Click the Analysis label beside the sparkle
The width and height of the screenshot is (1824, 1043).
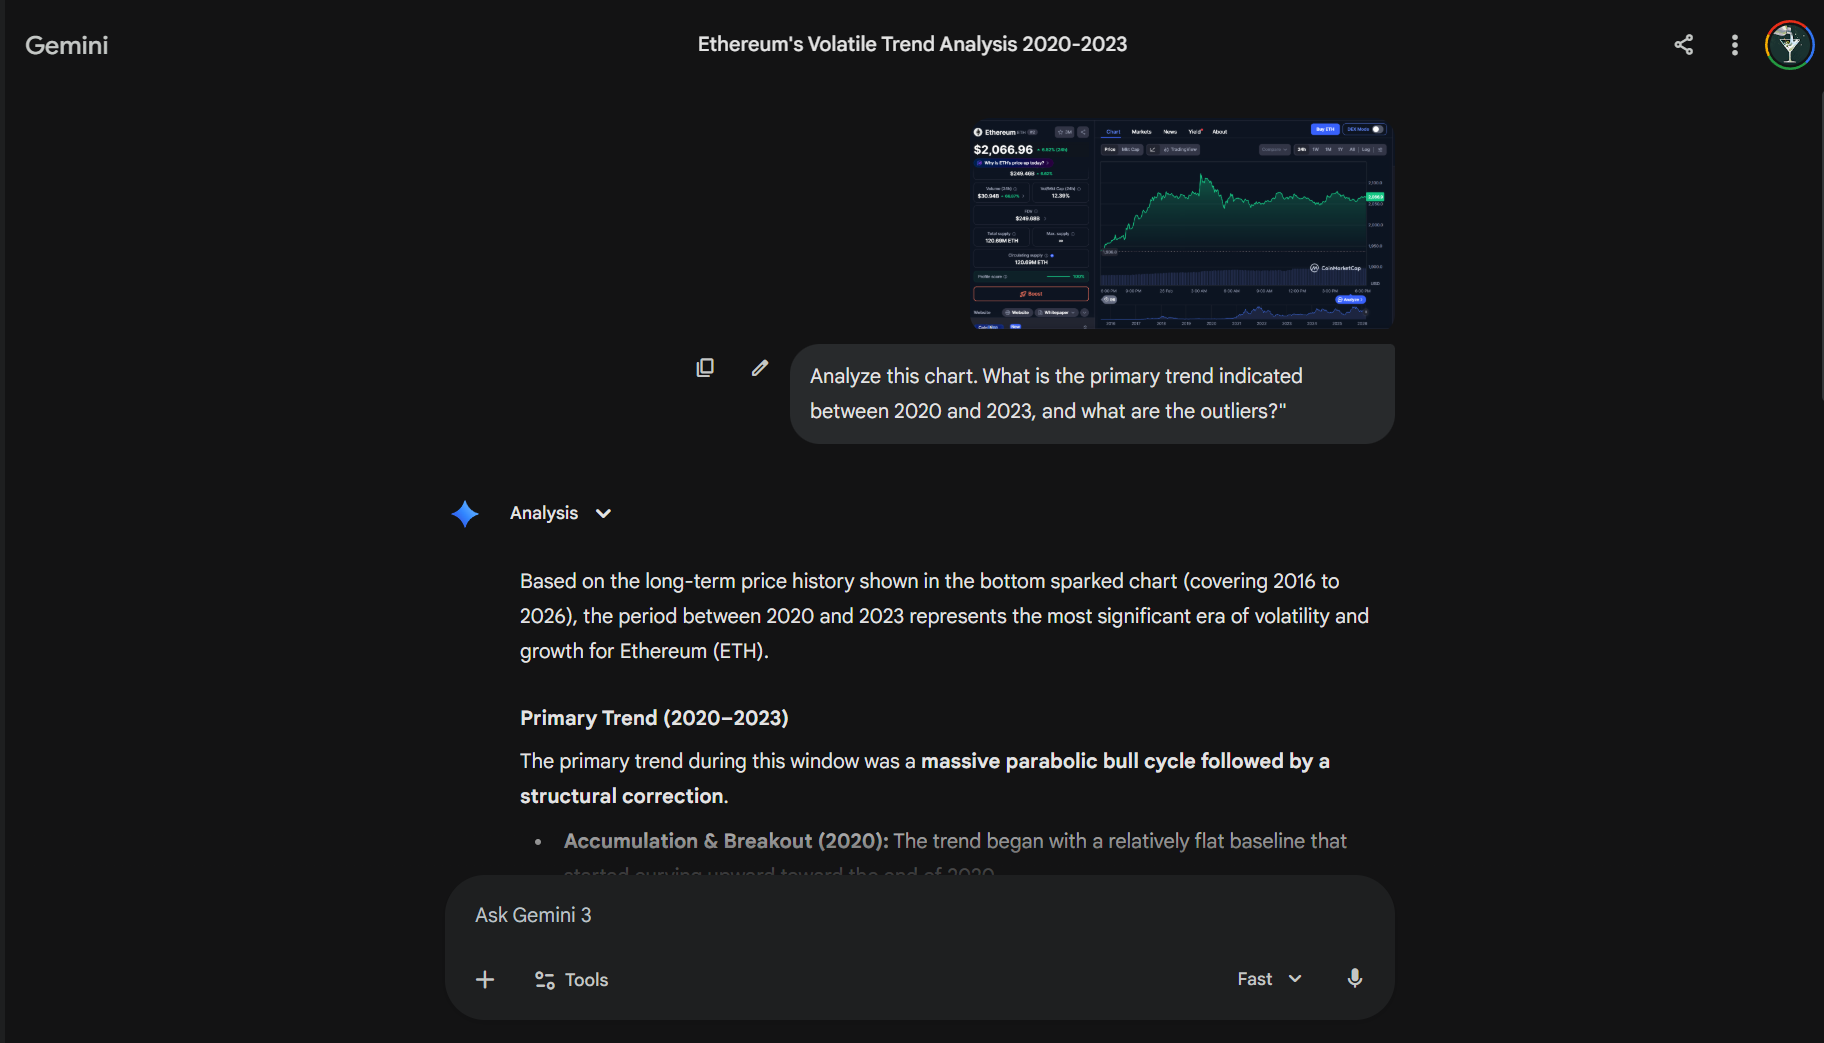tap(544, 513)
